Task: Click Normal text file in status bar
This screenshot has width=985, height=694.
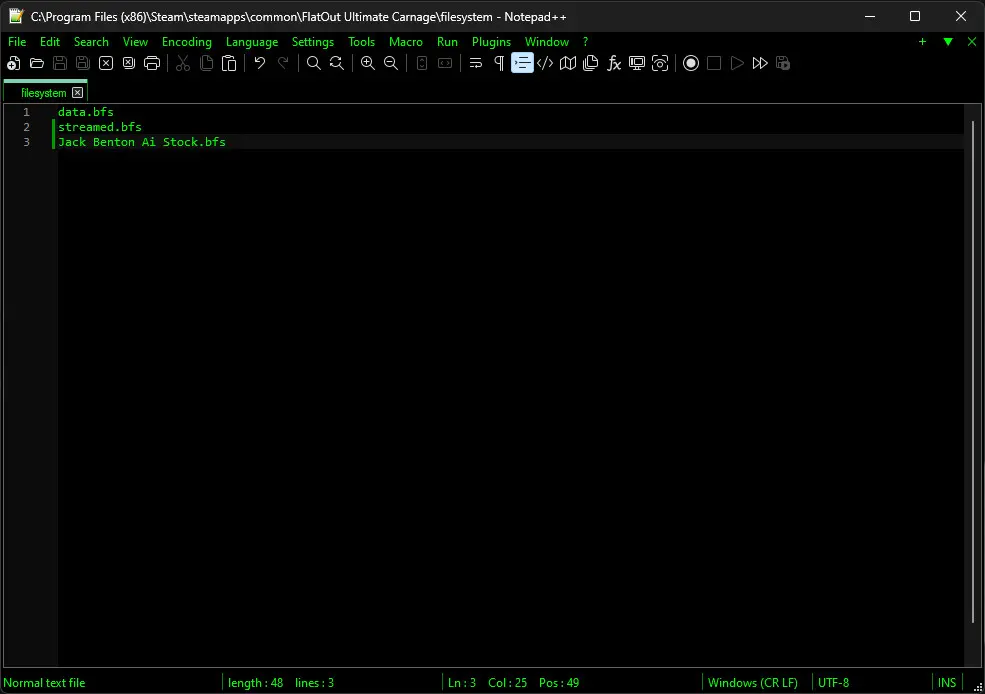Action: [x=44, y=683]
